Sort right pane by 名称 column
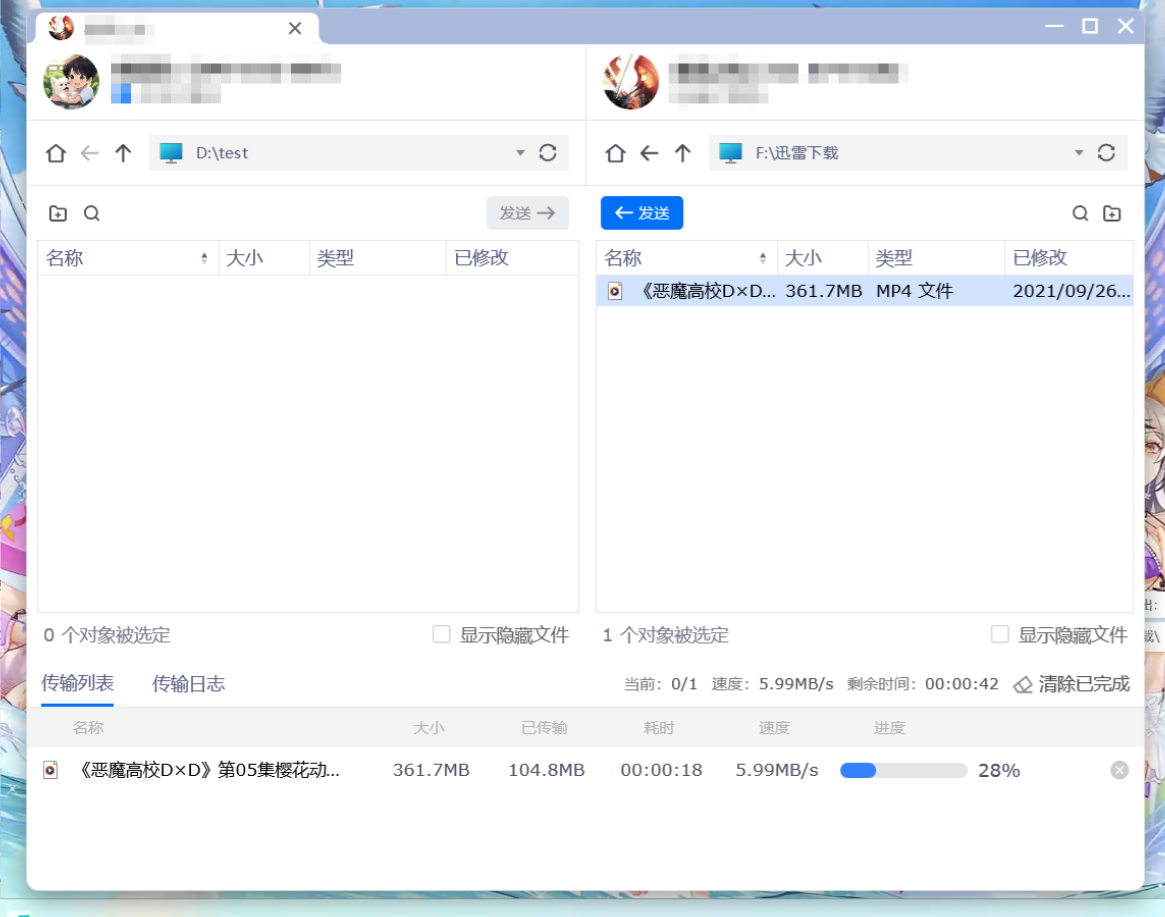The image size is (1165, 917). click(x=687, y=258)
